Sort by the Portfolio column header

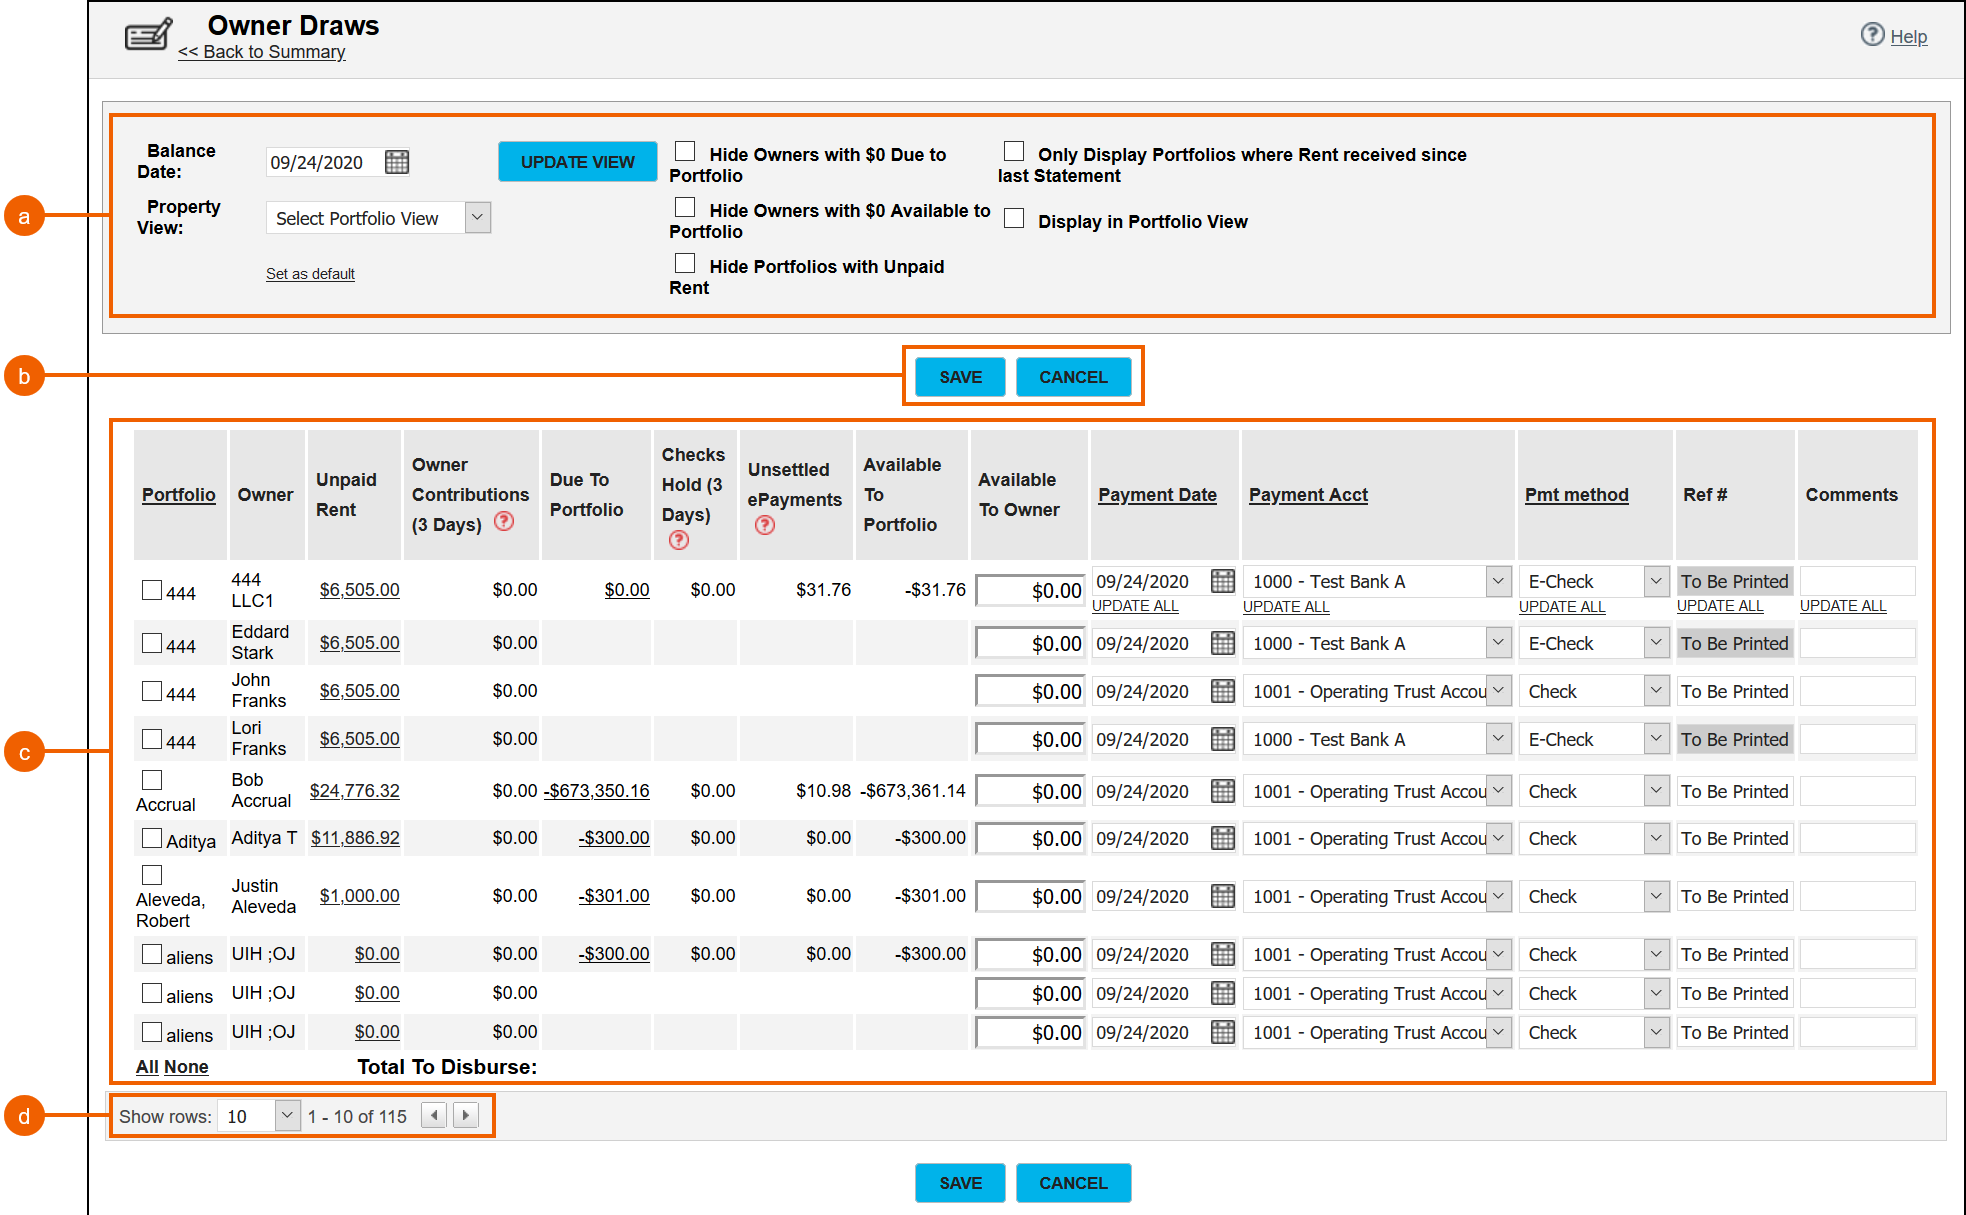178,495
